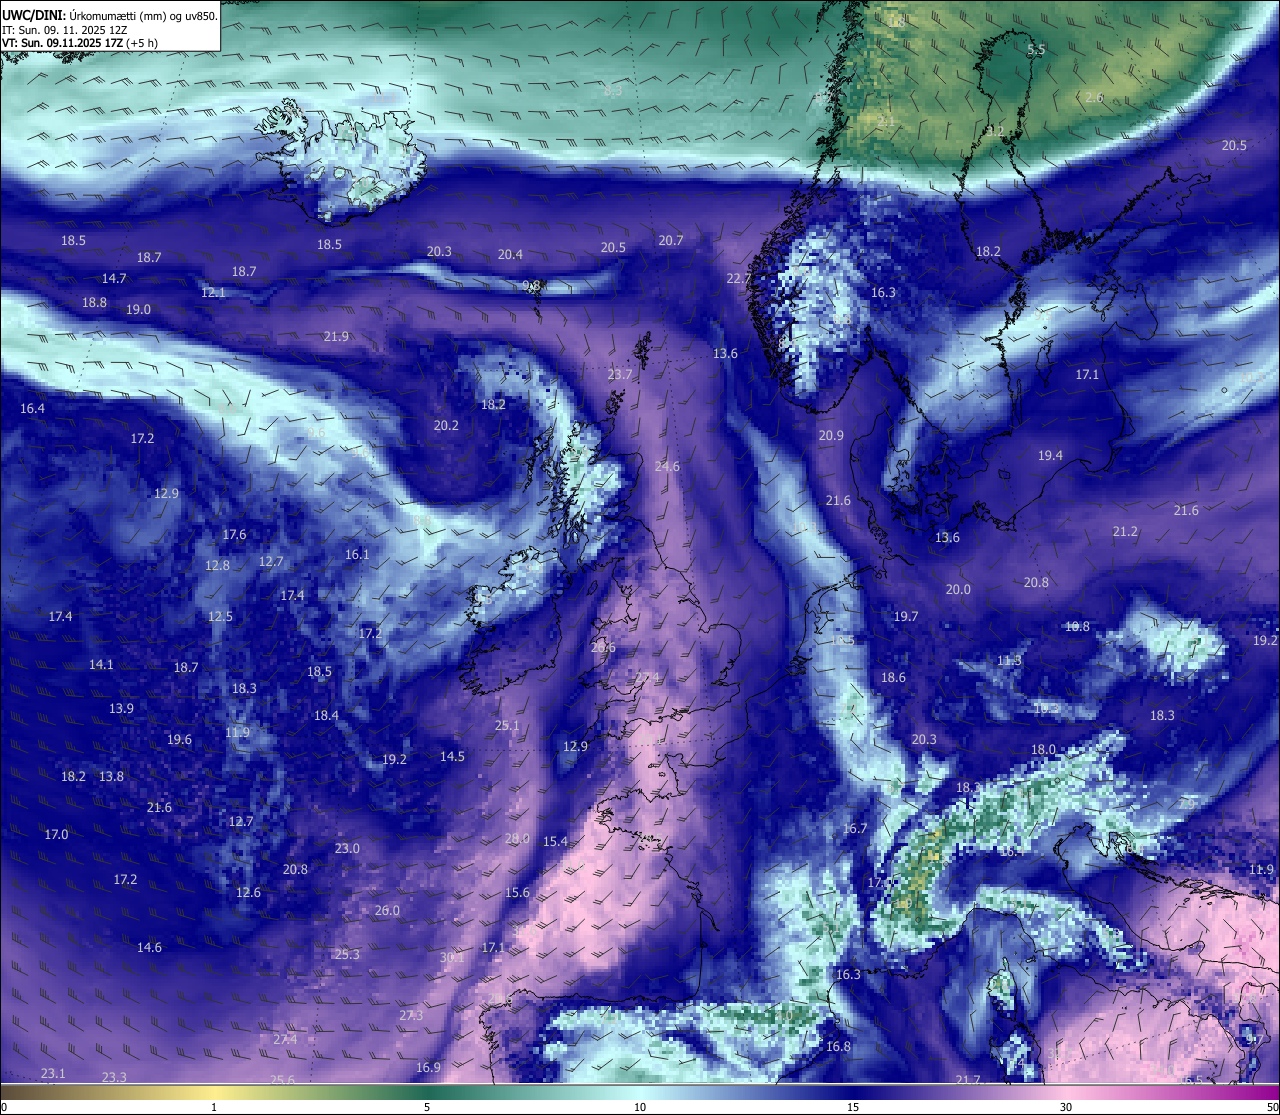The height and width of the screenshot is (1115, 1280).
Task: Click the 27.4 value label
Action: 285,1039
